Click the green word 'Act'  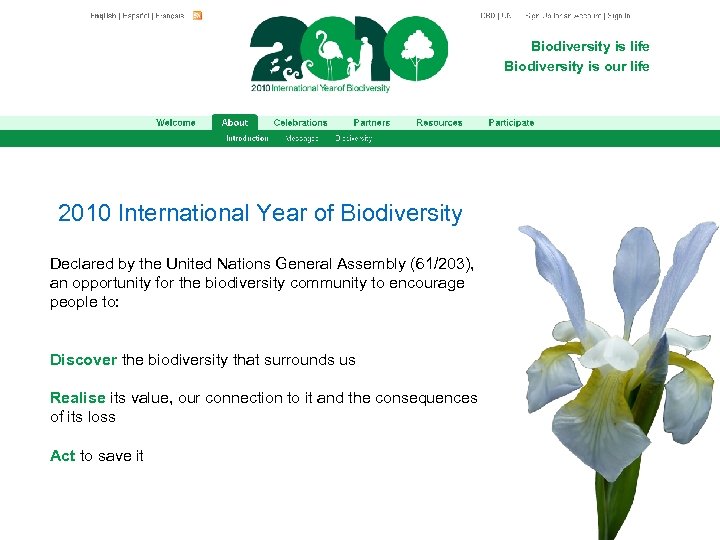(62, 456)
